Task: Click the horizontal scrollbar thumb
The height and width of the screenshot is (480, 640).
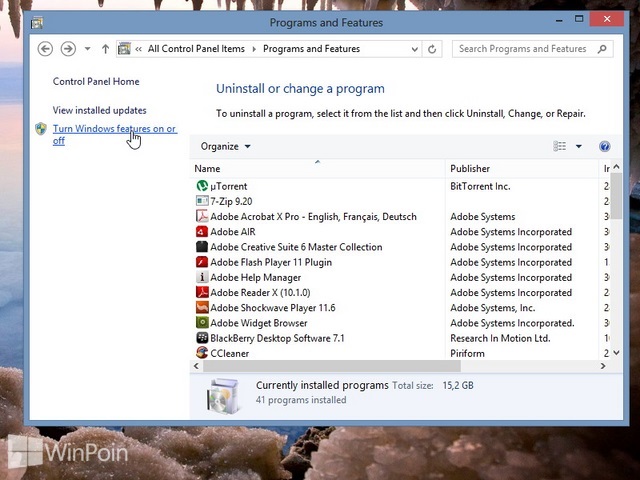Action: [332, 366]
